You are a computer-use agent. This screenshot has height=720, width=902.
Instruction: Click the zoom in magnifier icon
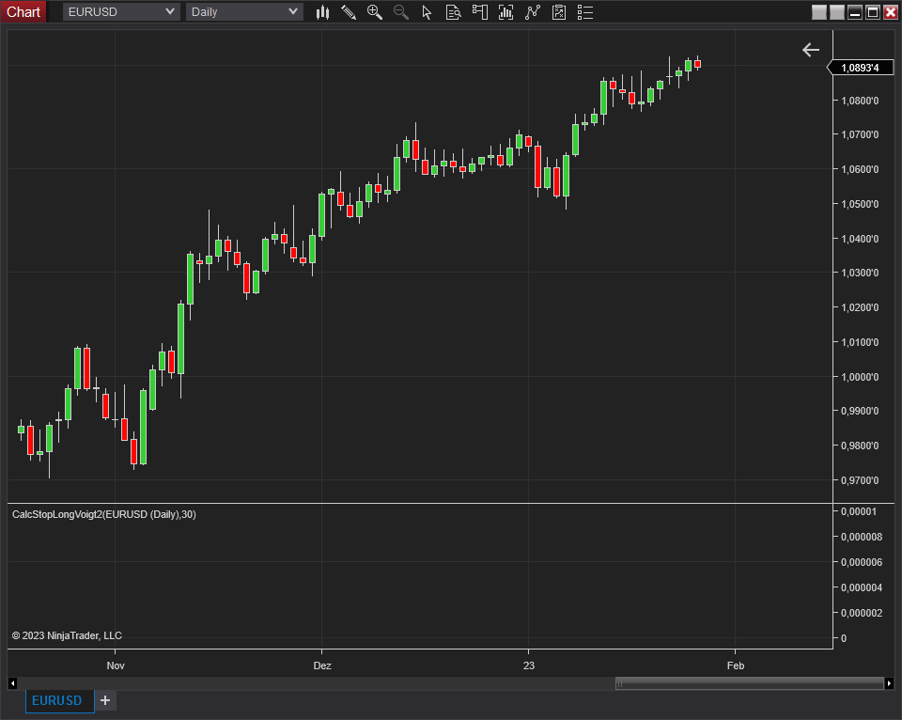tap(374, 12)
